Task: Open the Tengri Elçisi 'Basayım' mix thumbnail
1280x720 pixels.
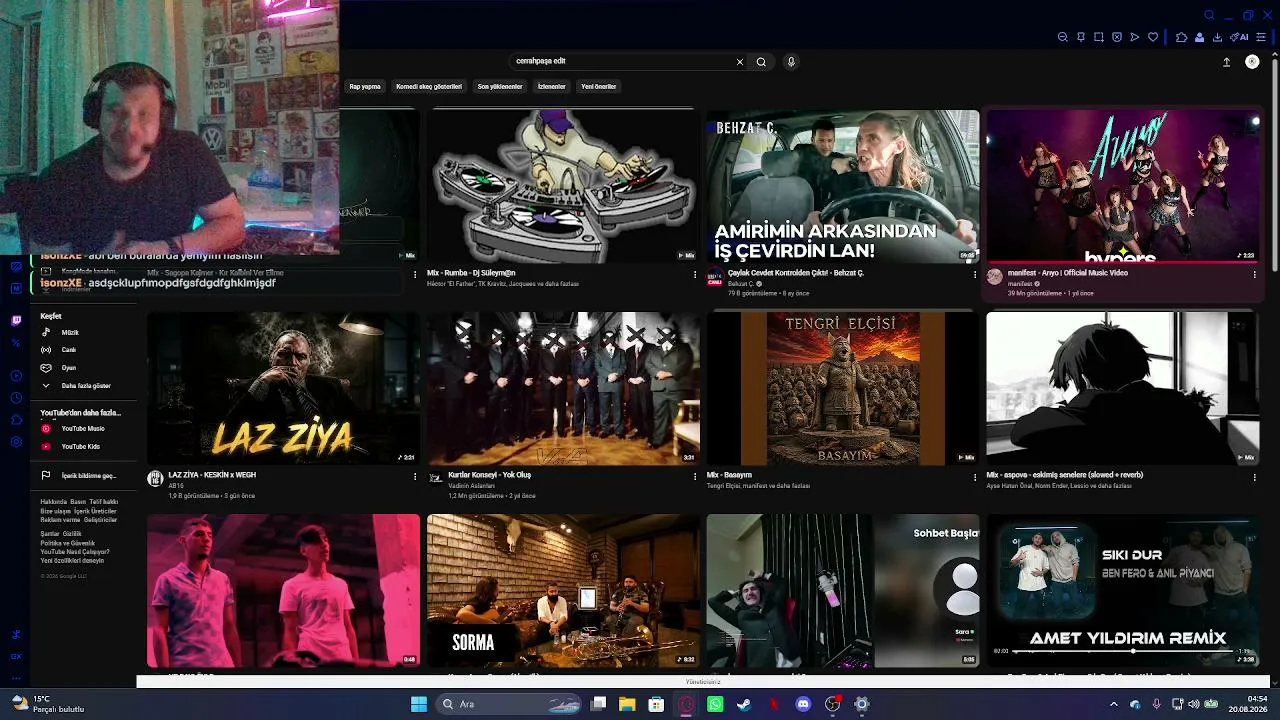Action: 843,388
